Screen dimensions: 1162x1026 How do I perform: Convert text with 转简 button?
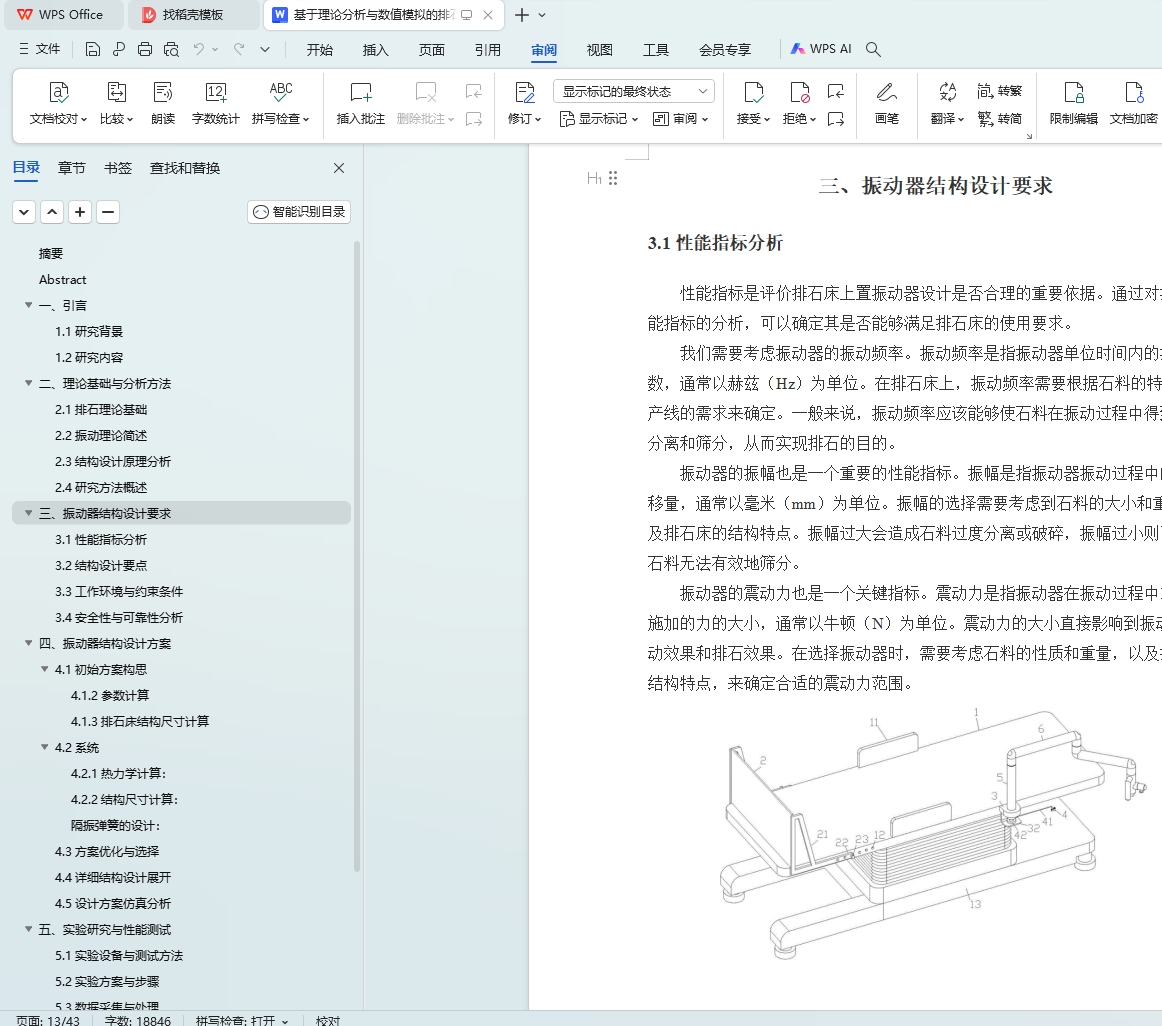1000,119
